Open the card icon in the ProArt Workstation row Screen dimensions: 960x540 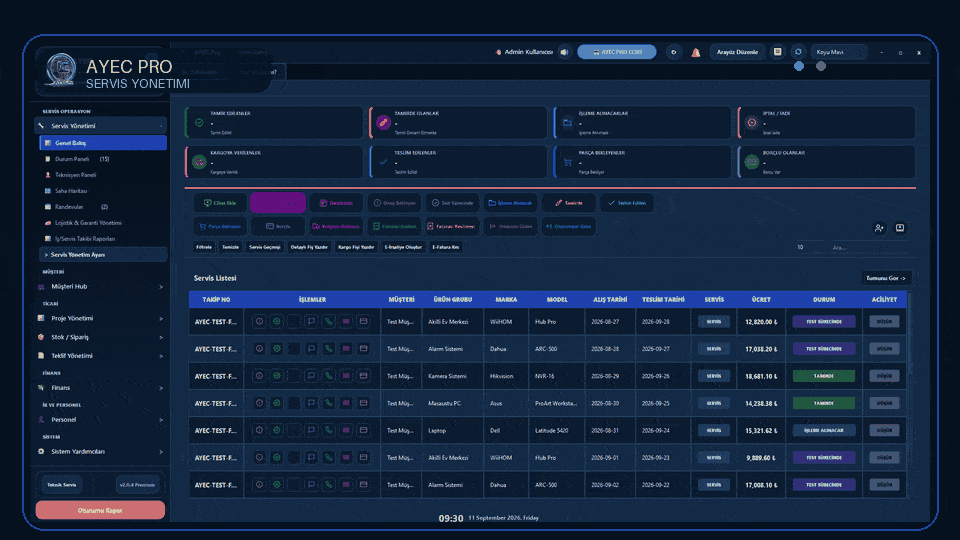coord(363,403)
